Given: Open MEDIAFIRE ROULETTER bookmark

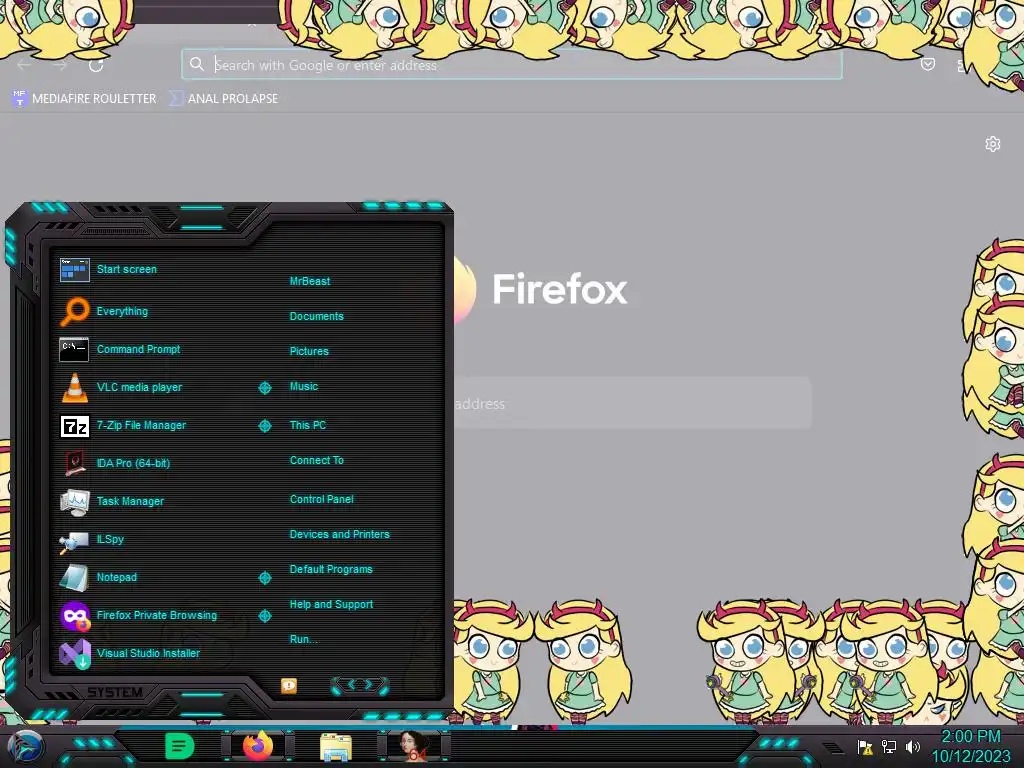Looking at the screenshot, I should (84, 99).
